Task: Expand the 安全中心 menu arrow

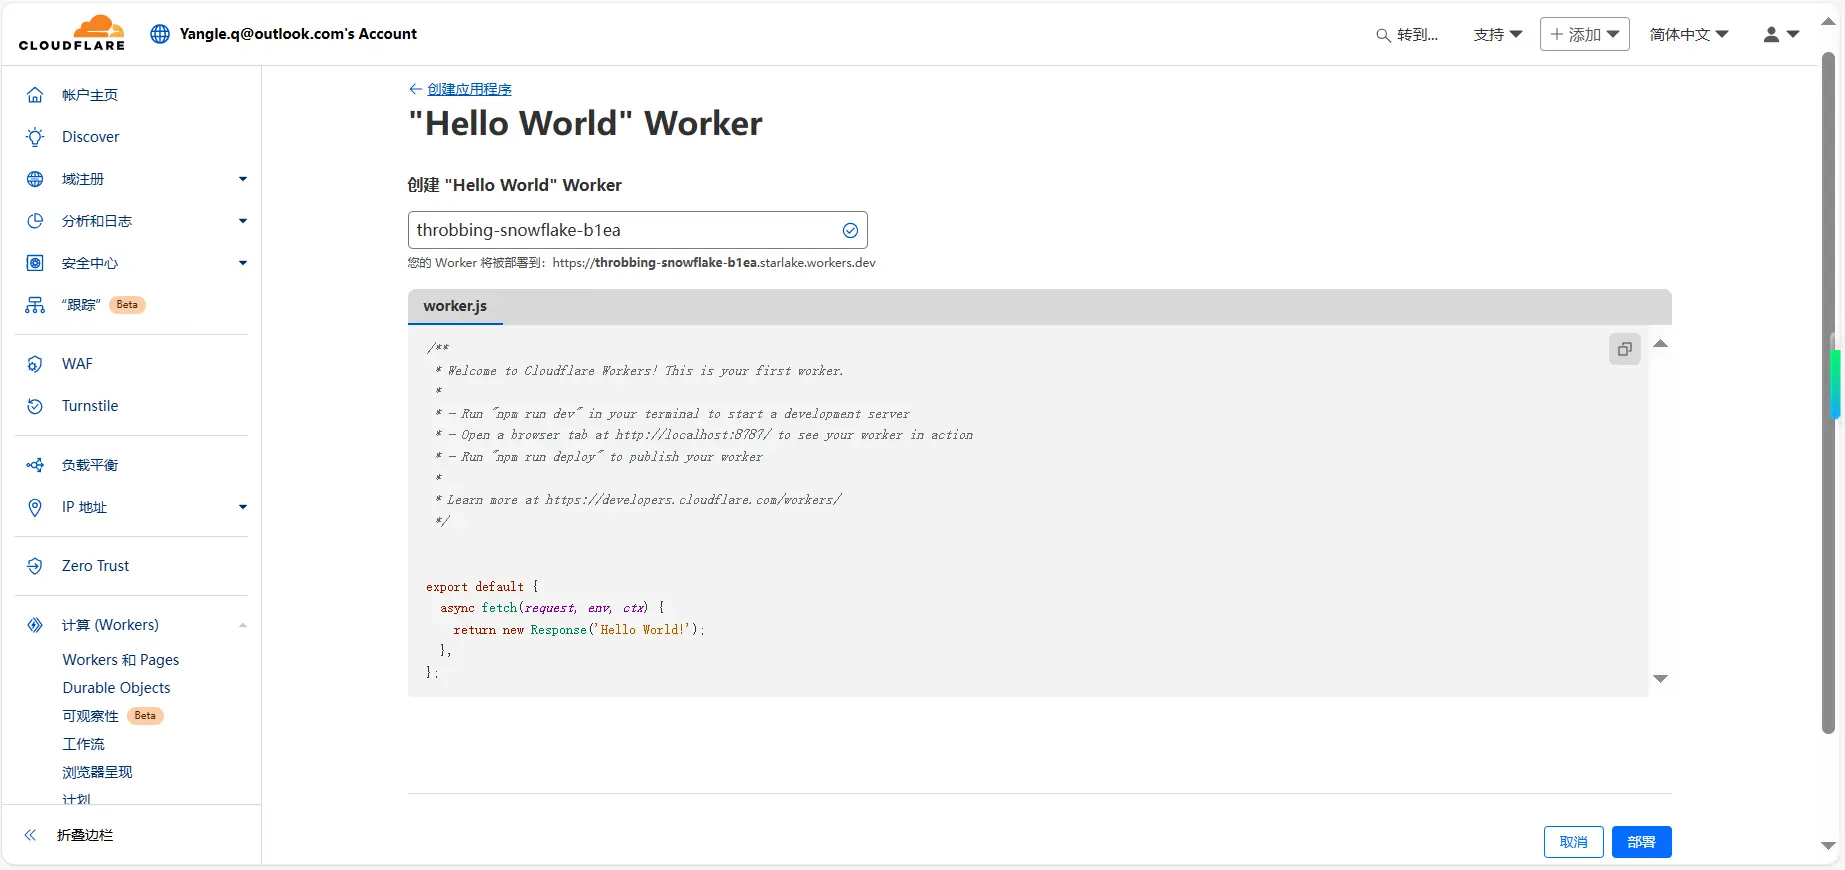Action: [242, 263]
